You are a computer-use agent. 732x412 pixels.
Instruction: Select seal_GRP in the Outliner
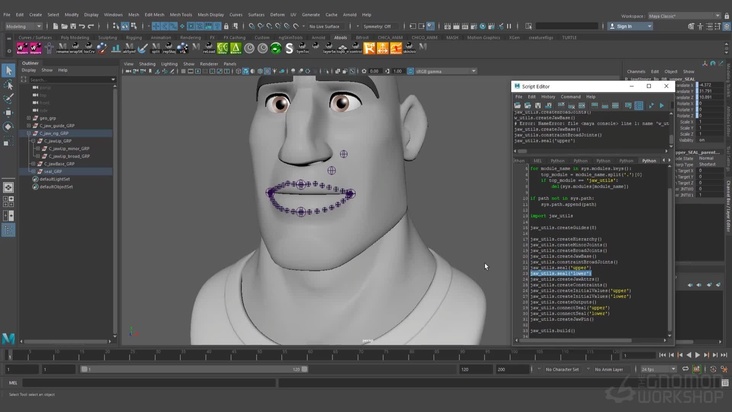[x=51, y=171]
